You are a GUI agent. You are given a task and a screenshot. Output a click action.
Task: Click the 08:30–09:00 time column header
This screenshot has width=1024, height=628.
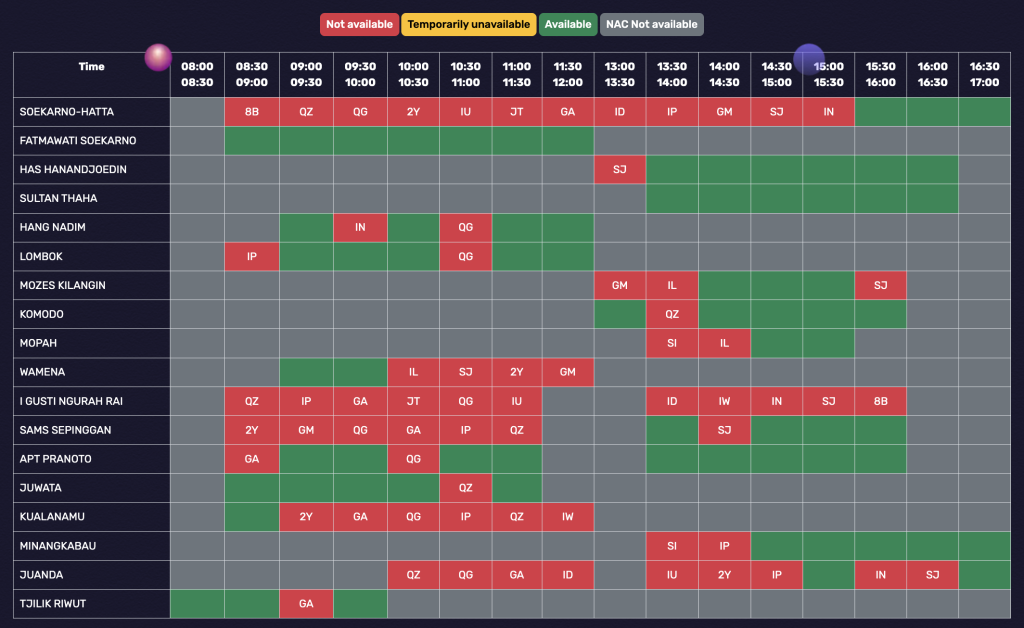click(x=252, y=75)
